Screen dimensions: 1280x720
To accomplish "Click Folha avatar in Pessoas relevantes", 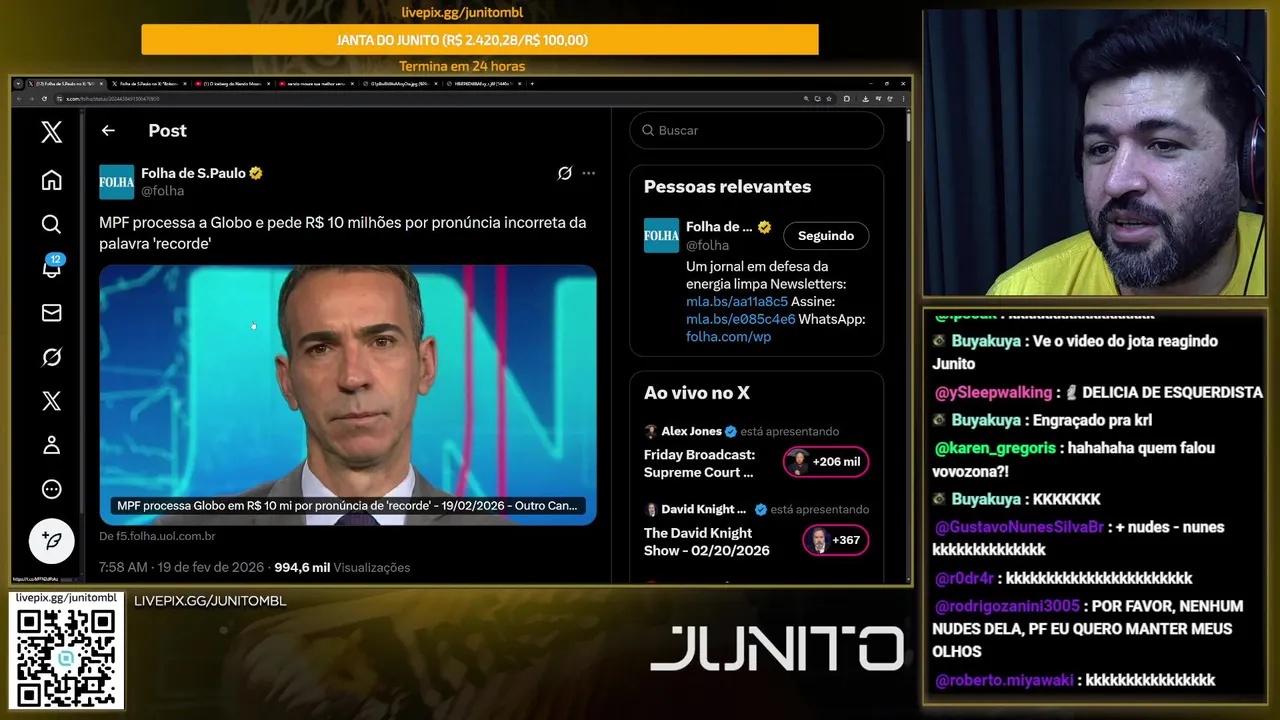I will [x=661, y=235].
